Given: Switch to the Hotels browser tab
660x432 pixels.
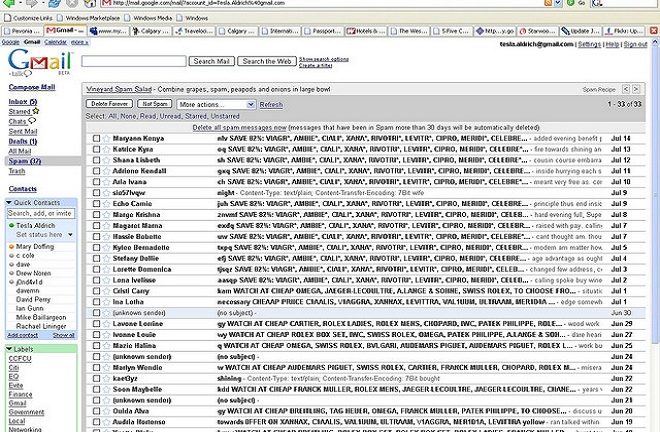Looking at the screenshot, I should [366, 31].
